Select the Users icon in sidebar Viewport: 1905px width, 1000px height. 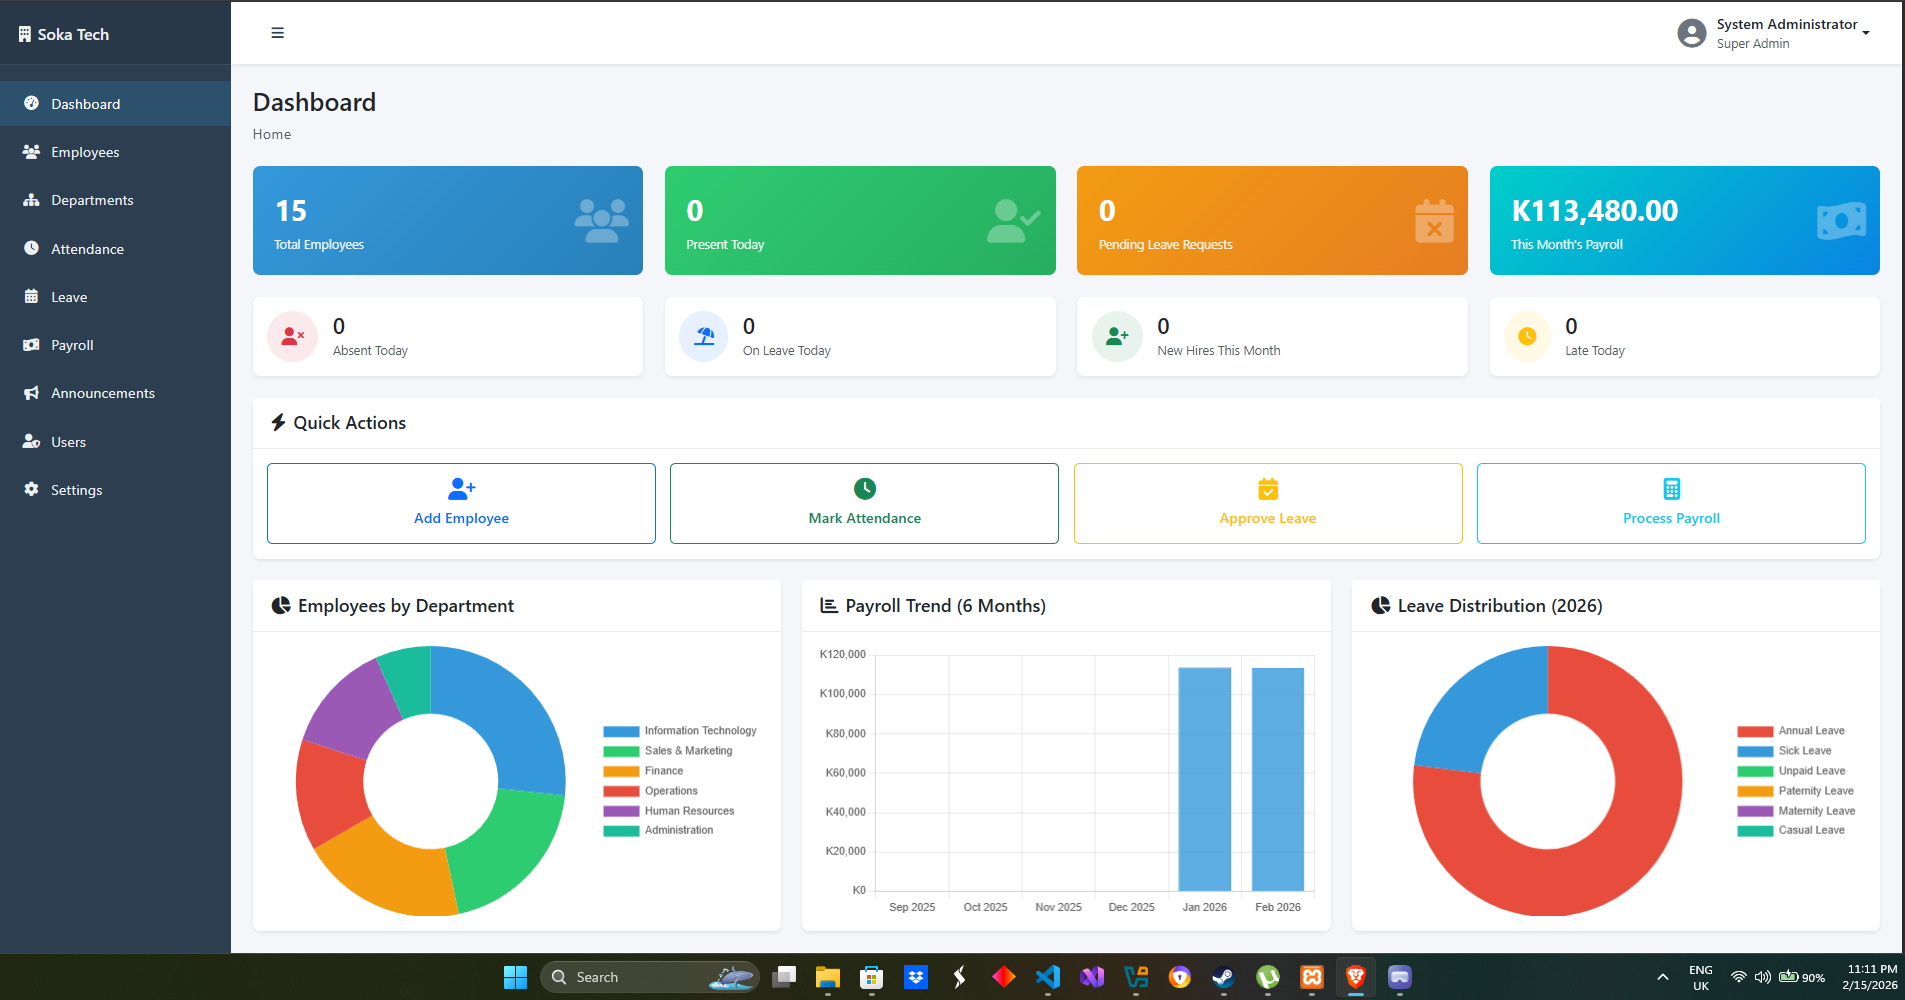33,441
